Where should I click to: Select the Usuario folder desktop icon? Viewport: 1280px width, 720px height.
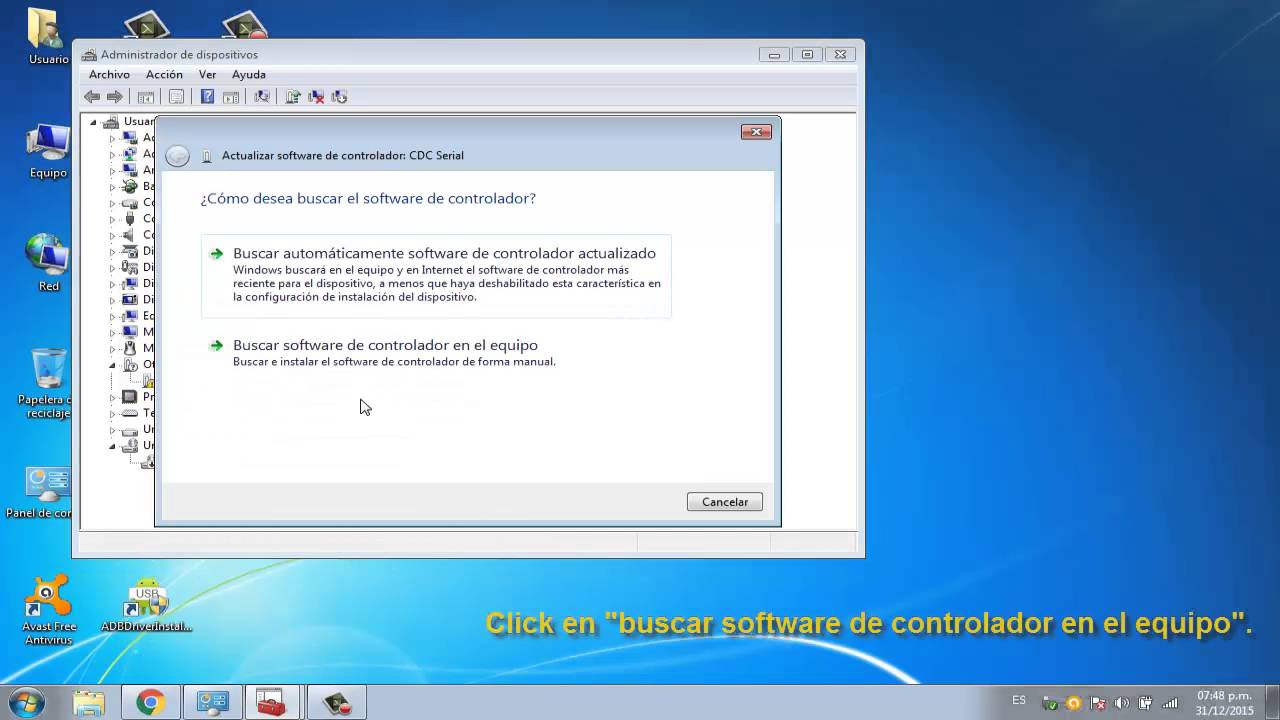(47, 37)
